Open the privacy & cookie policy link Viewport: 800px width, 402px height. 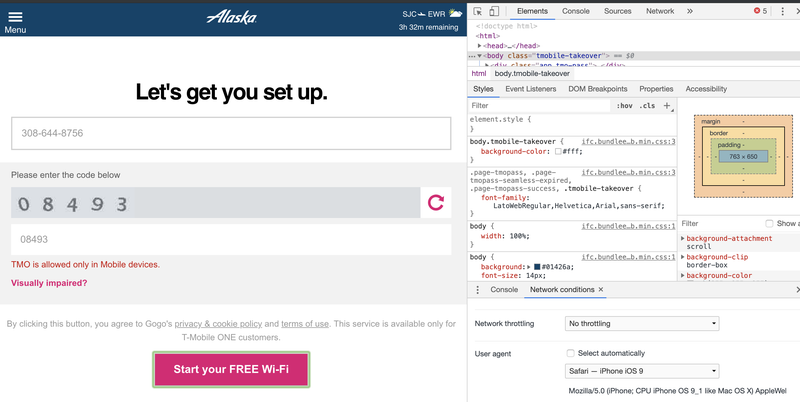[x=218, y=323]
